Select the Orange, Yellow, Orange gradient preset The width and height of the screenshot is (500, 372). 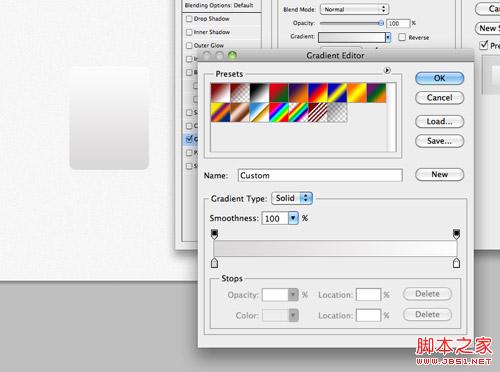tap(357, 93)
